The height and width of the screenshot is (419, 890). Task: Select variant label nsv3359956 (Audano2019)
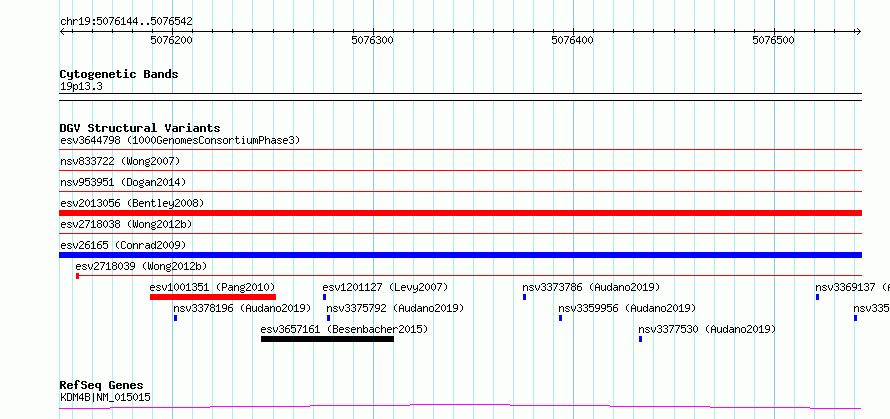click(627, 308)
